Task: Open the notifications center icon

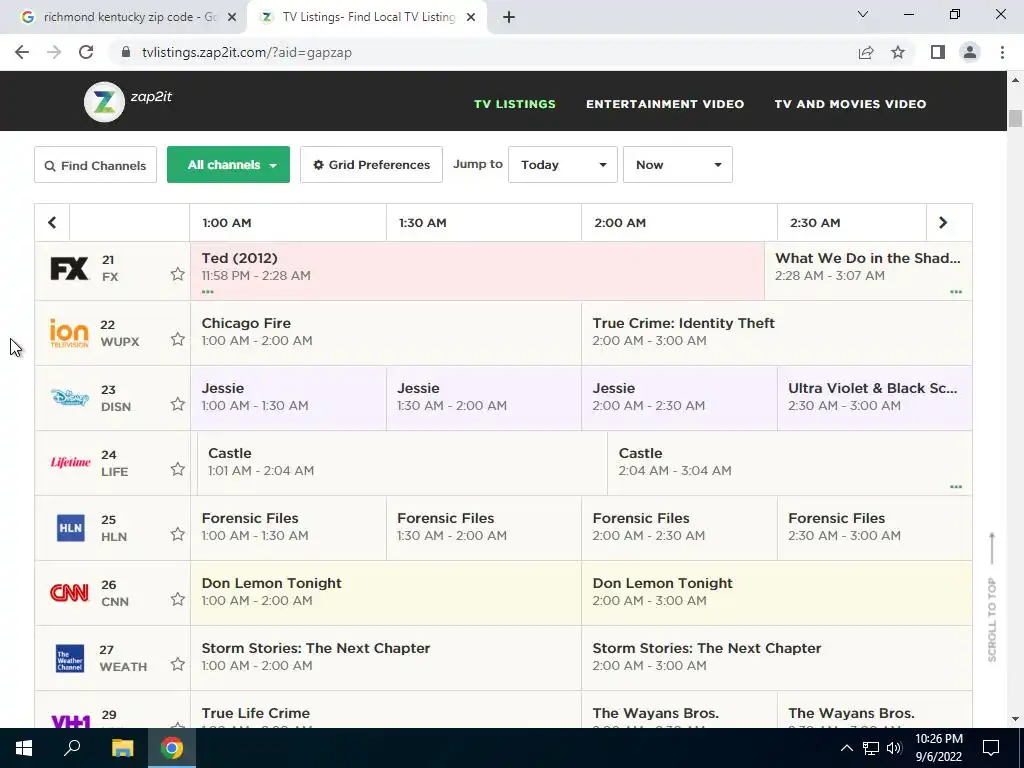Action: point(991,748)
